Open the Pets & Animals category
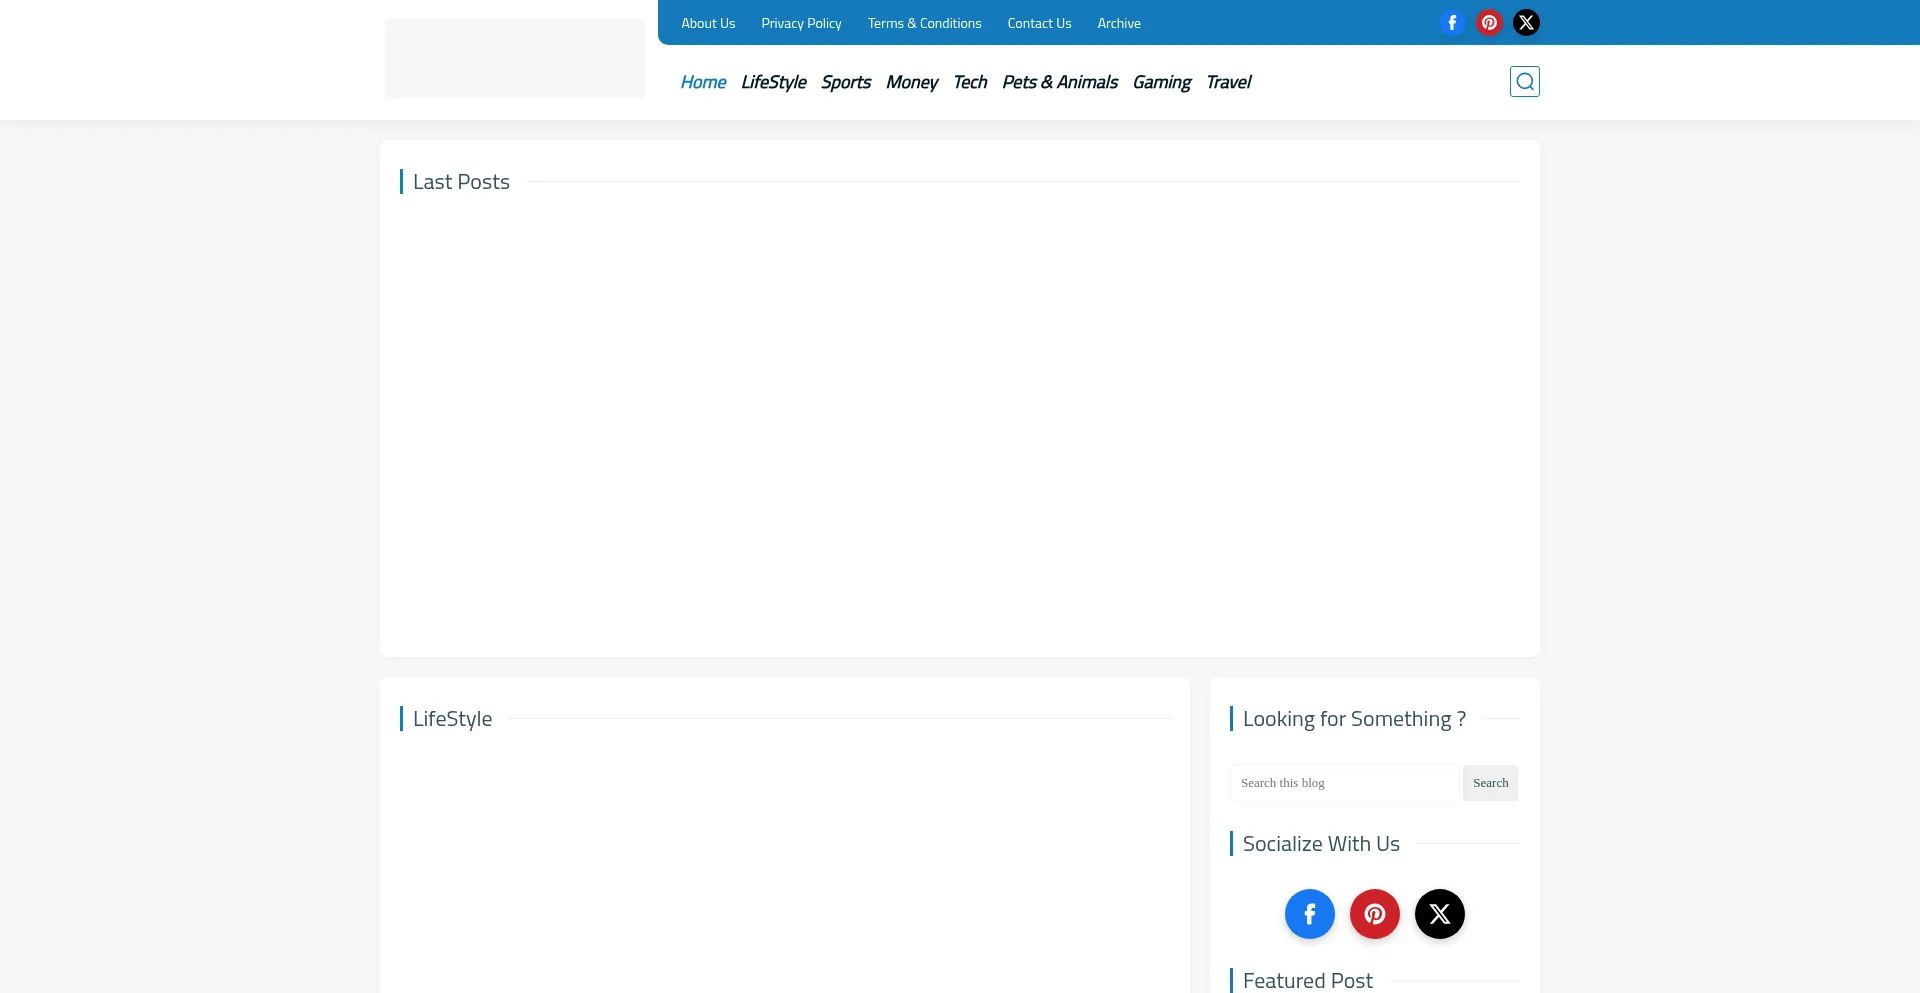Viewport: 1920px width, 993px height. click(1059, 82)
